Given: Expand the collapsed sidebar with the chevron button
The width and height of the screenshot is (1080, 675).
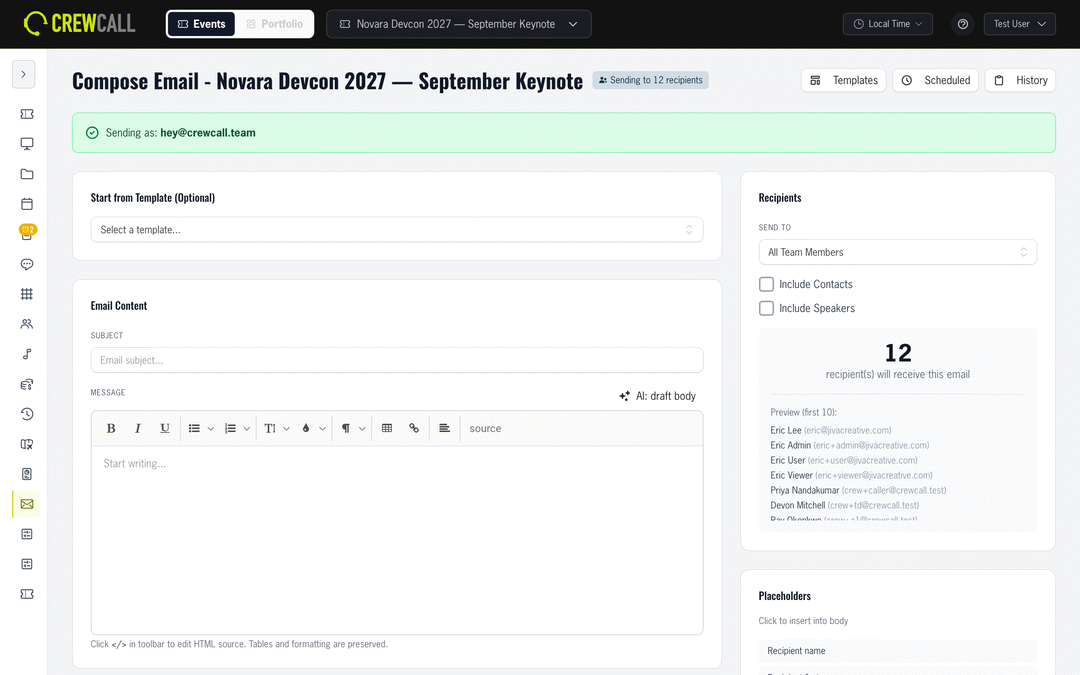Looking at the screenshot, I should (23, 74).
